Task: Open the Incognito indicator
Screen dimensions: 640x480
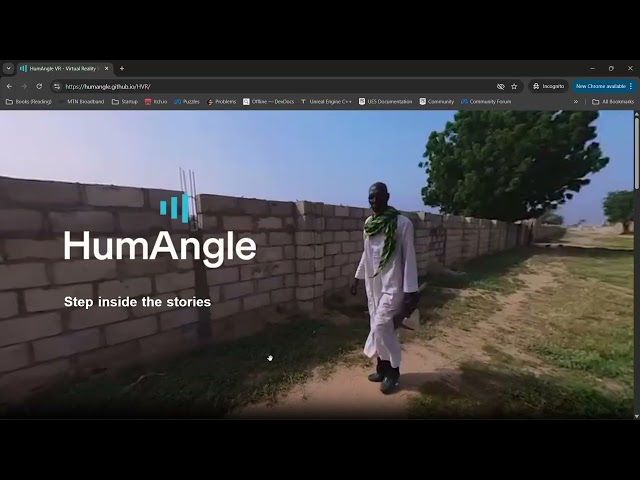Action: [x=549, y=86]
